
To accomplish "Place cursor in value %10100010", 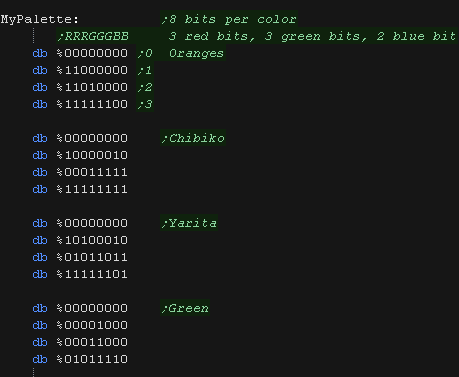I will 92,240.
